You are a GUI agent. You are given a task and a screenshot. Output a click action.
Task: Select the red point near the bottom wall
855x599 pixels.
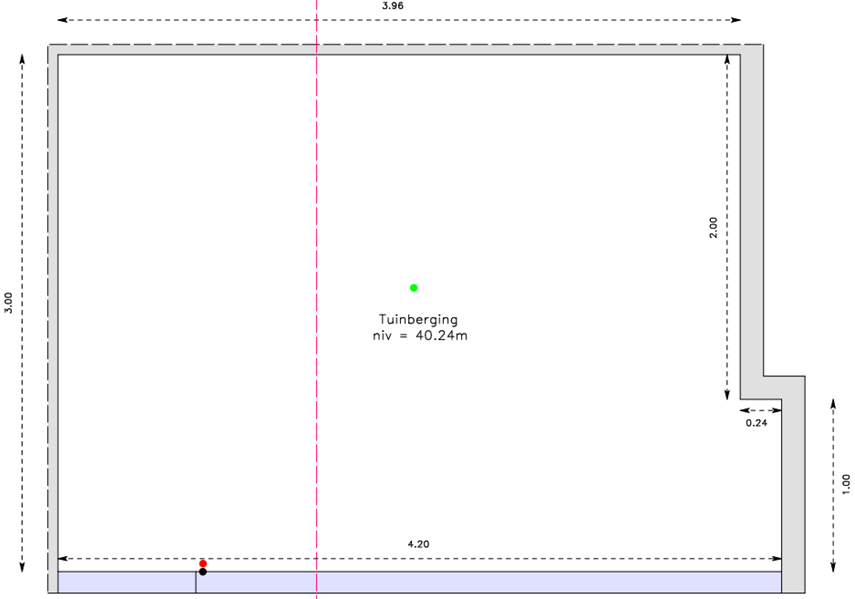pyautogui.click(x=203, y=564)
